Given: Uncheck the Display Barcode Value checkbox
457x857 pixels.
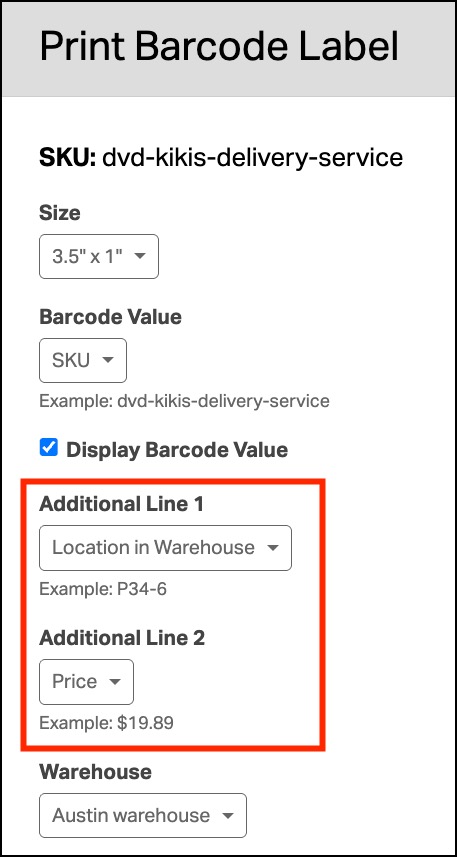Looking at the screenshot, I should tap(49, 448).
